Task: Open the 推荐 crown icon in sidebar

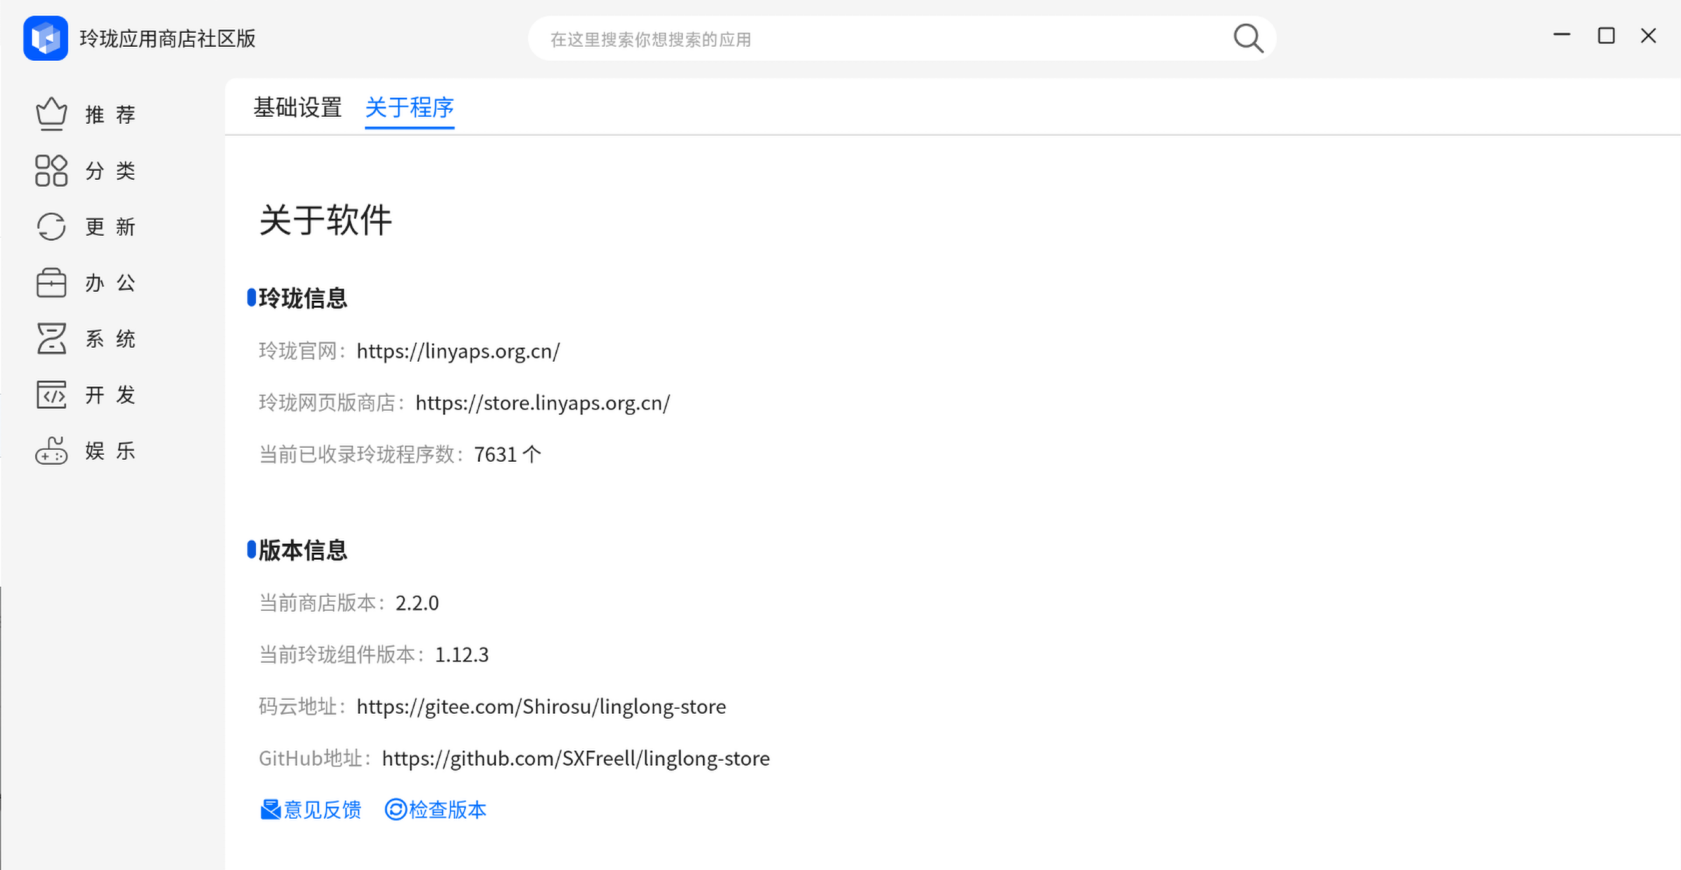Action: [x=51, y=114]
